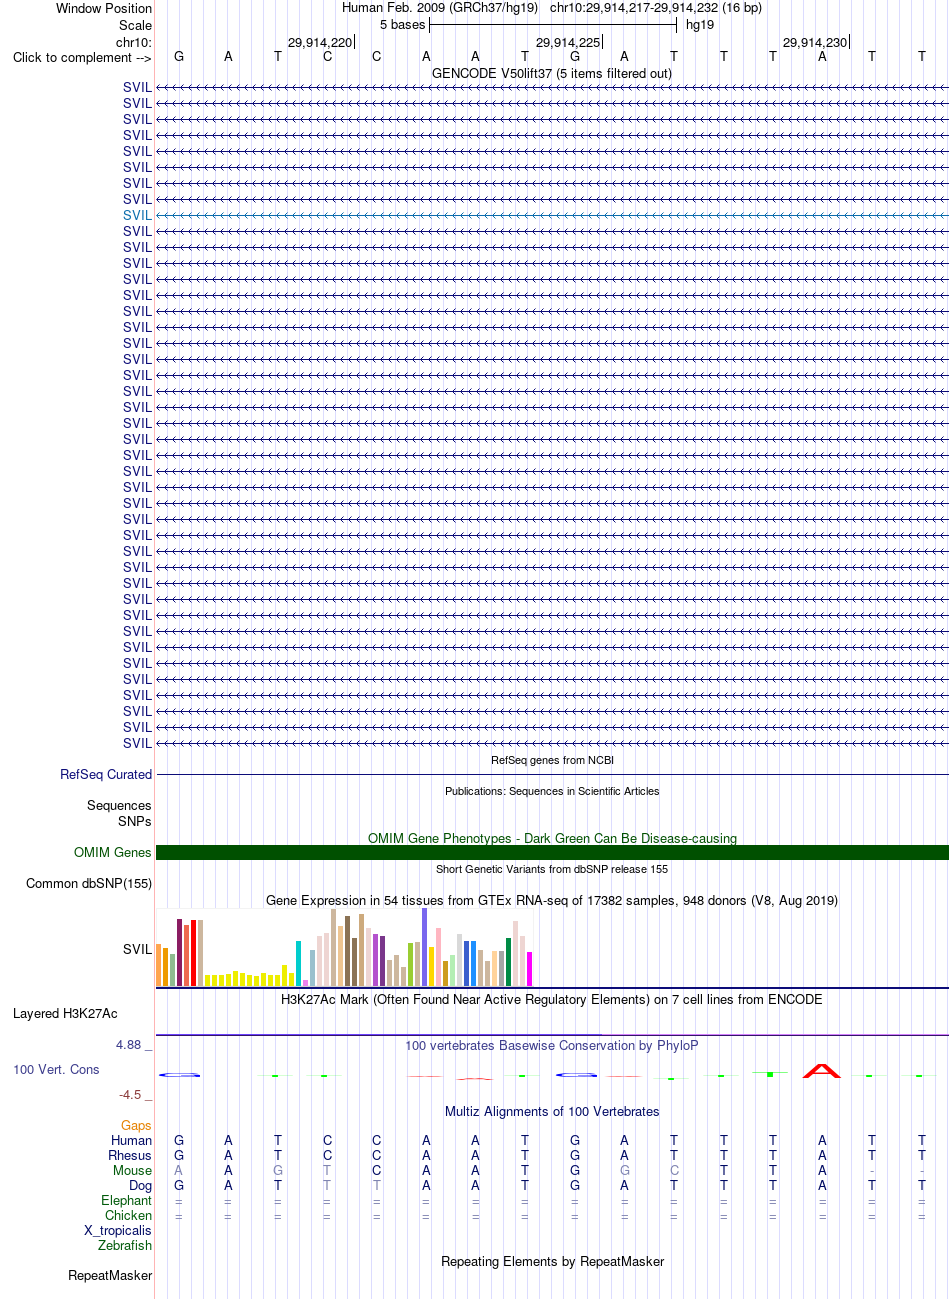Click the Scale ruler label
Viewport: 950px width, 1299px height.
coord(135,25)
